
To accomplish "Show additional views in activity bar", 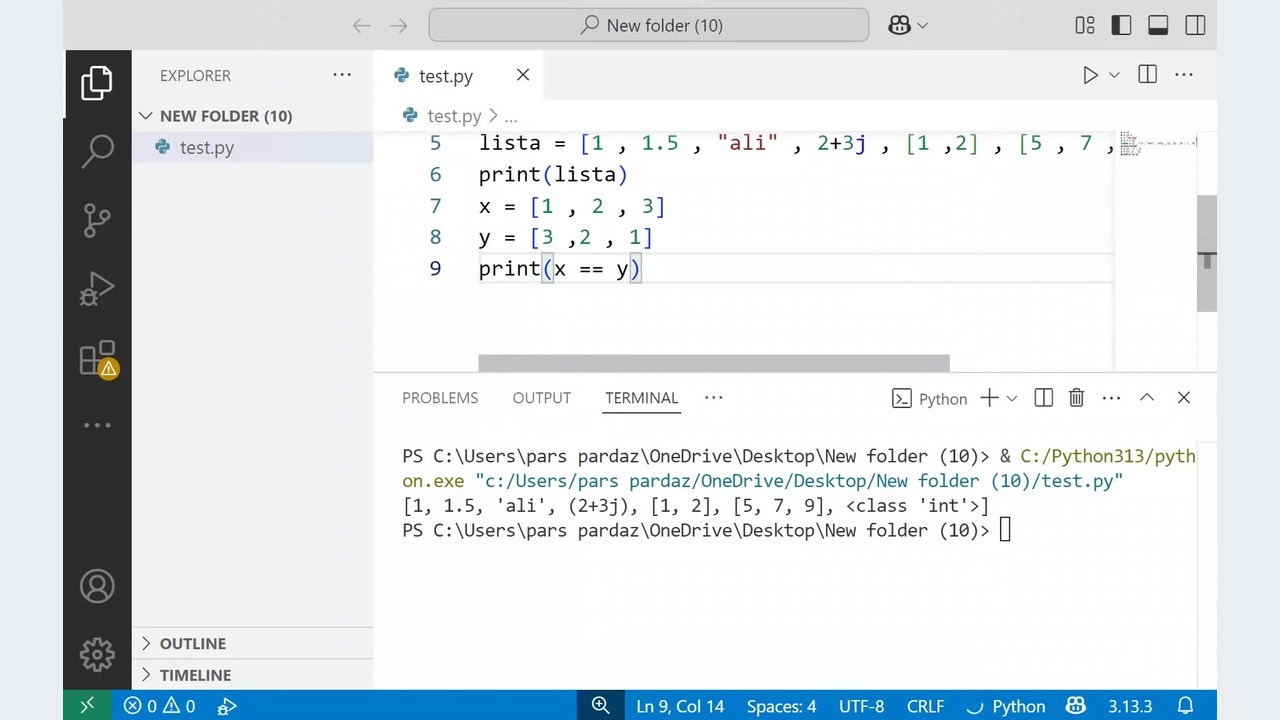I will [97, 425].
